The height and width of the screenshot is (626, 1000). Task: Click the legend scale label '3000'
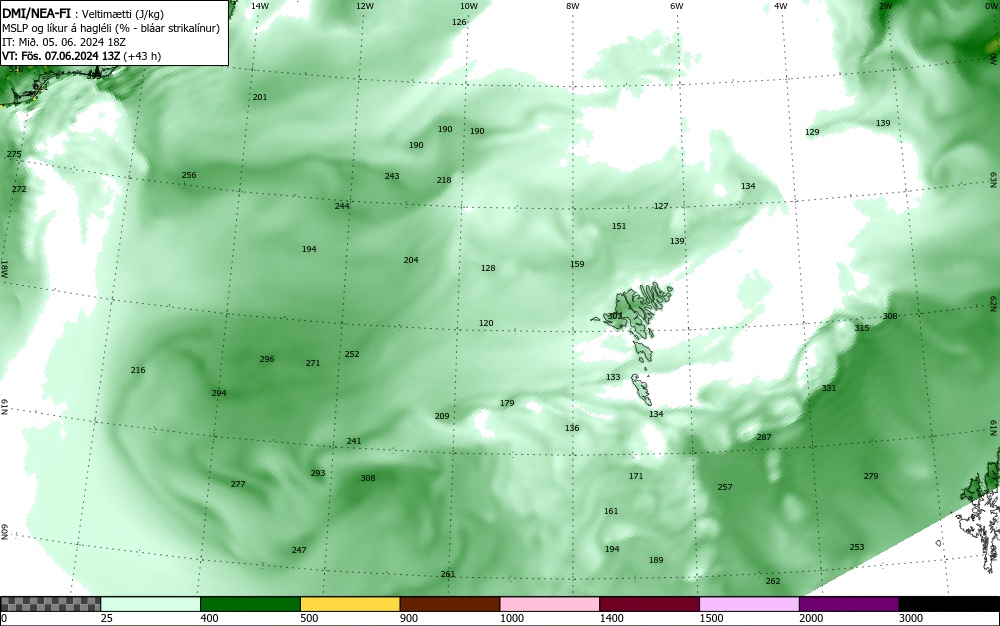click(x=911, y=618)
